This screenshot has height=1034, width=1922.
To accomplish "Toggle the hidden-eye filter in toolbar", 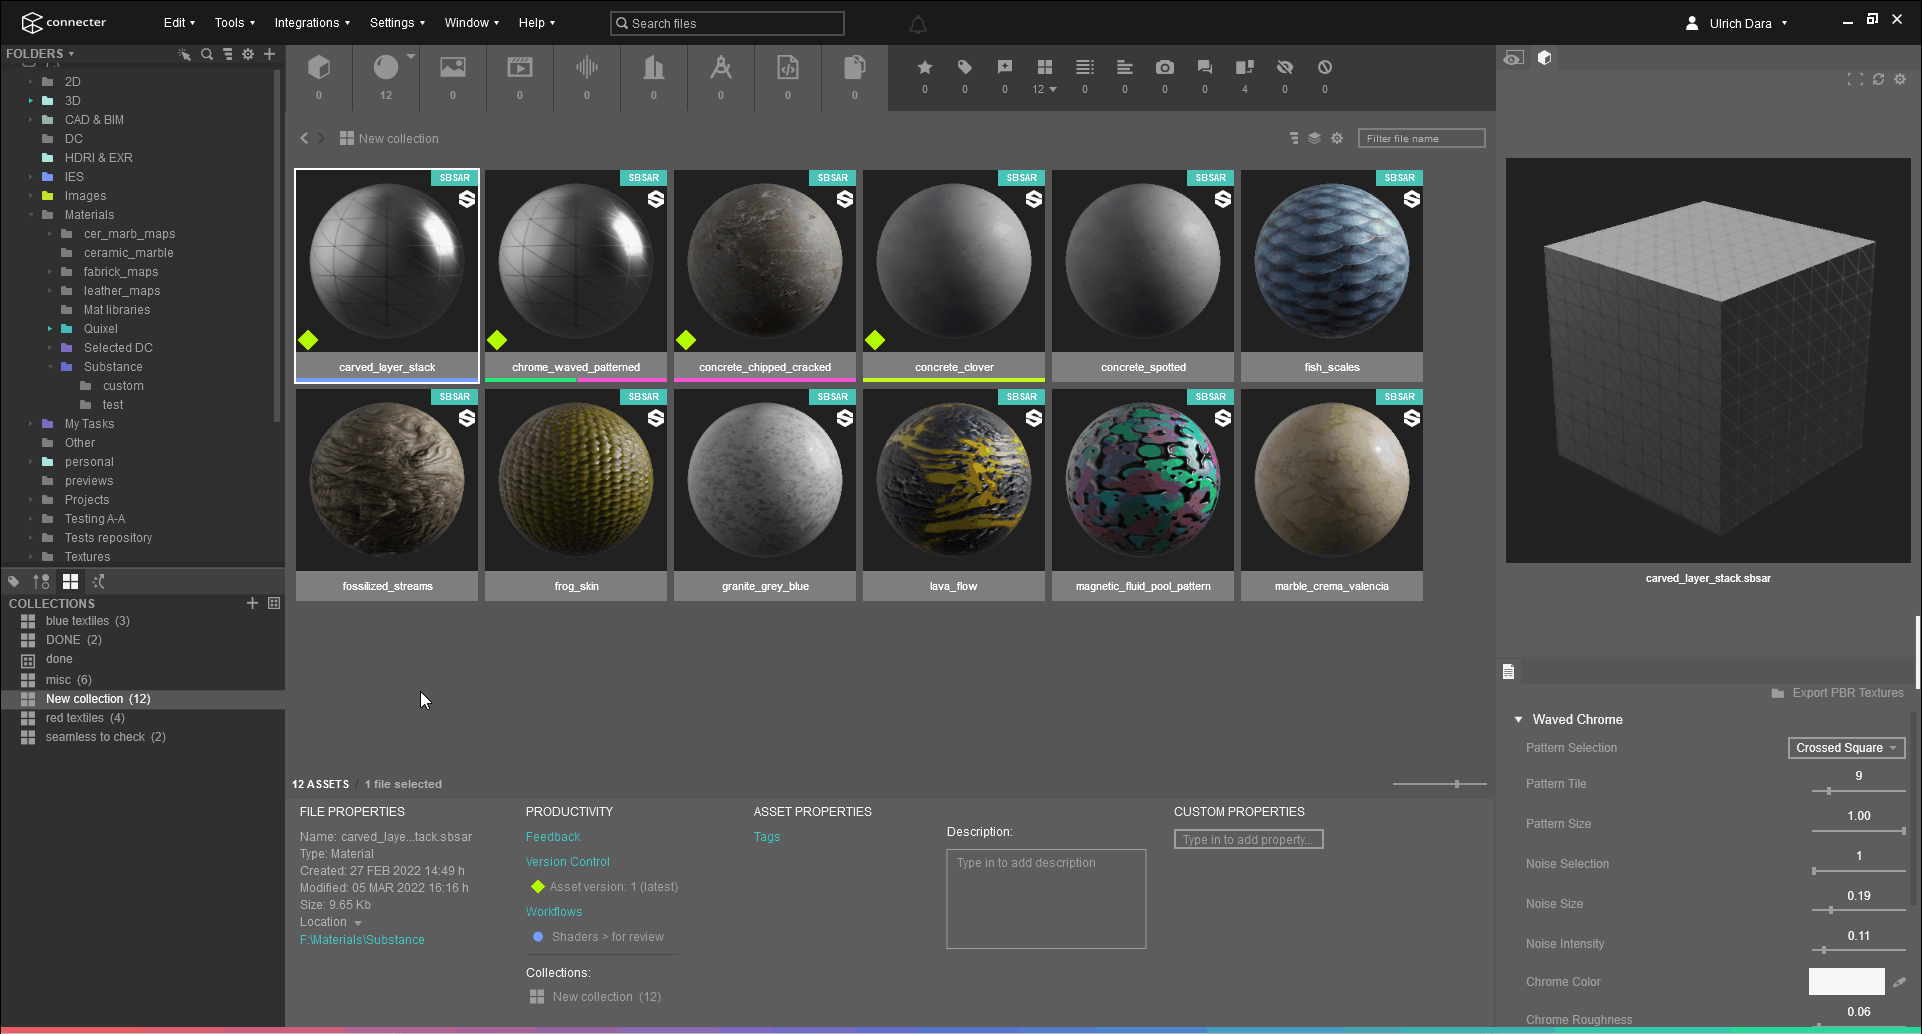I will [x=1285, y=67].
